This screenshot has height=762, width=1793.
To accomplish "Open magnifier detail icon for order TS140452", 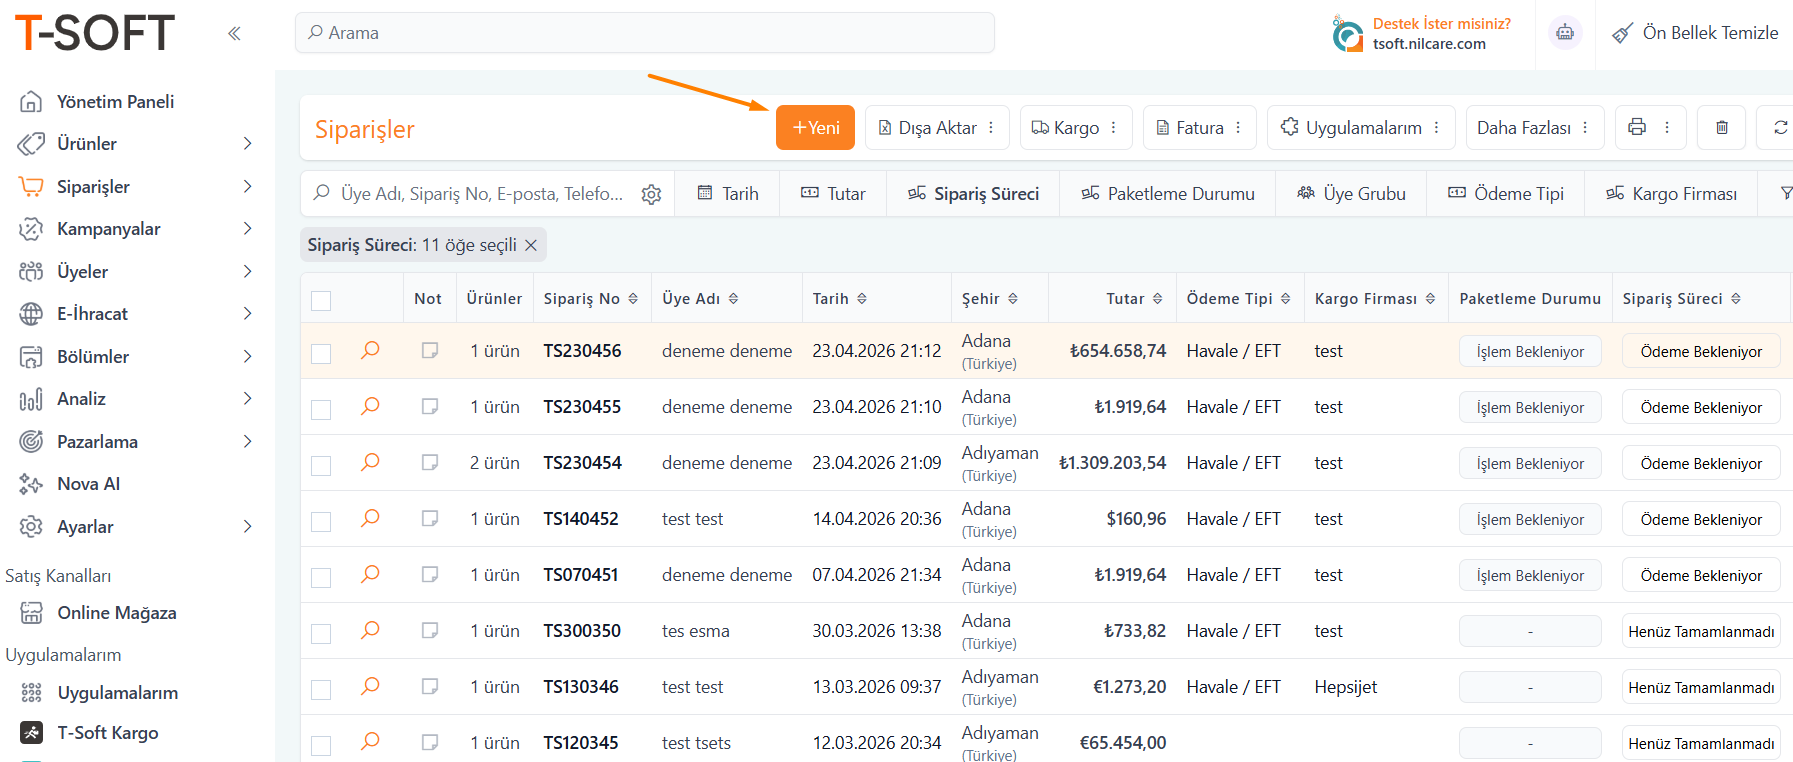I will [370, 518].
